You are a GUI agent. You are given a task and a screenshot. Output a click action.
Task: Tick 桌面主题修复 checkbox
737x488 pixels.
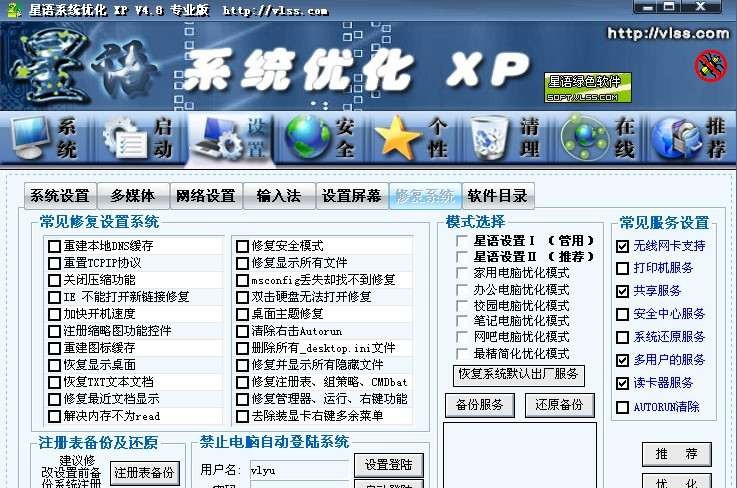pos(243,314)
